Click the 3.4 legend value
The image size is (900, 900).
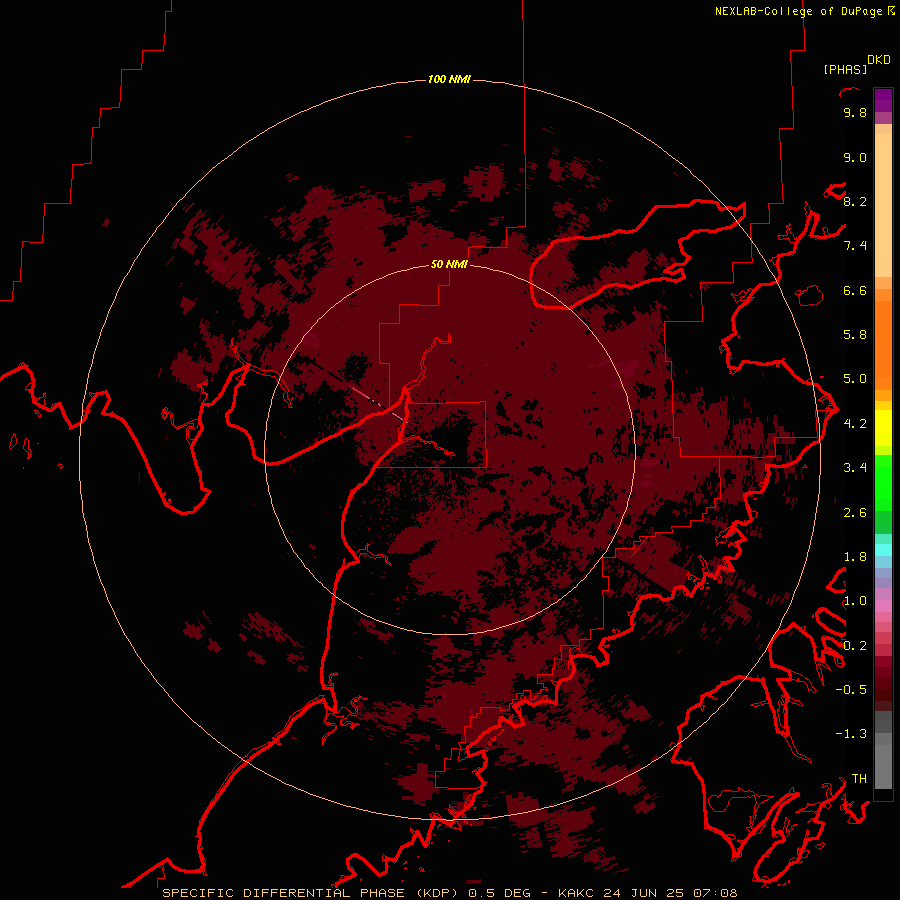(x=855, y=468)
